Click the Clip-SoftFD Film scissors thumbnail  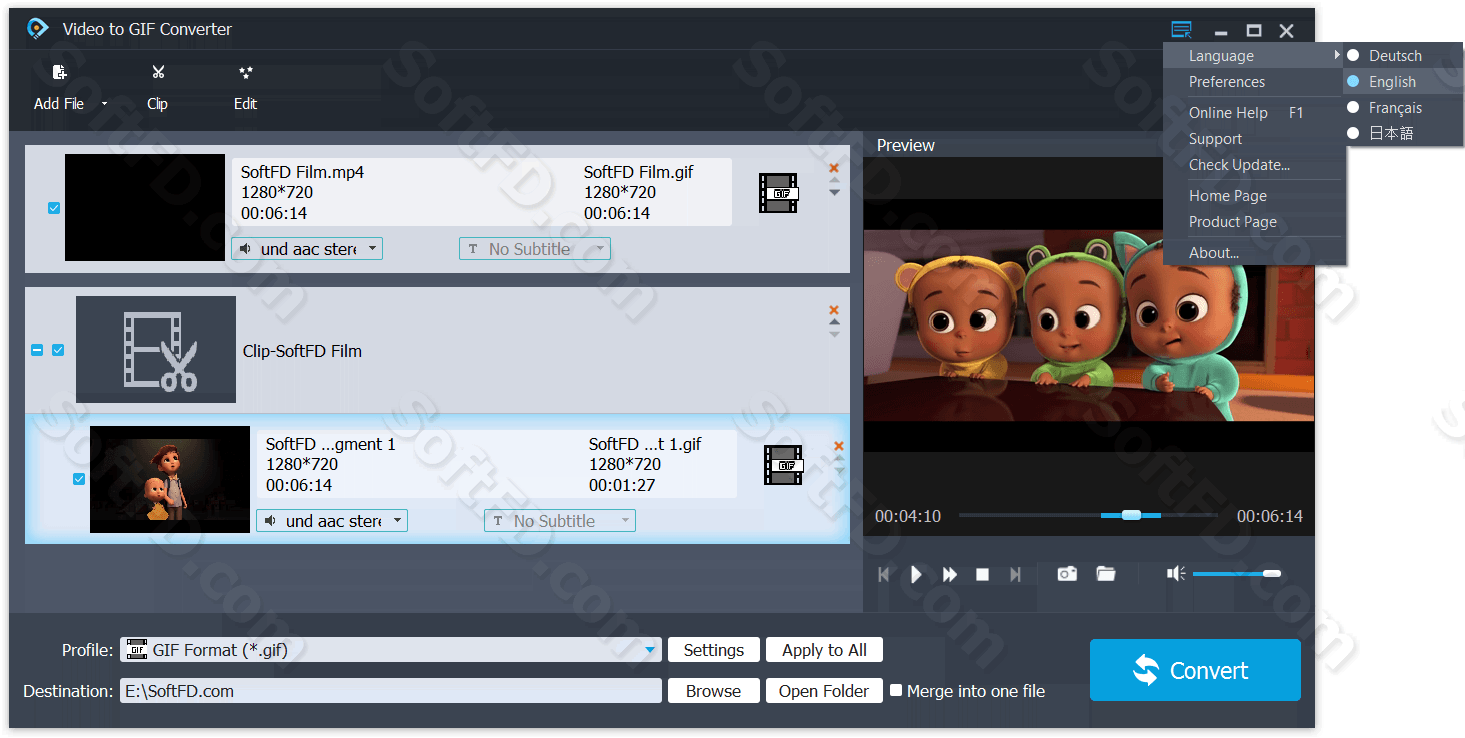point(156,349)
